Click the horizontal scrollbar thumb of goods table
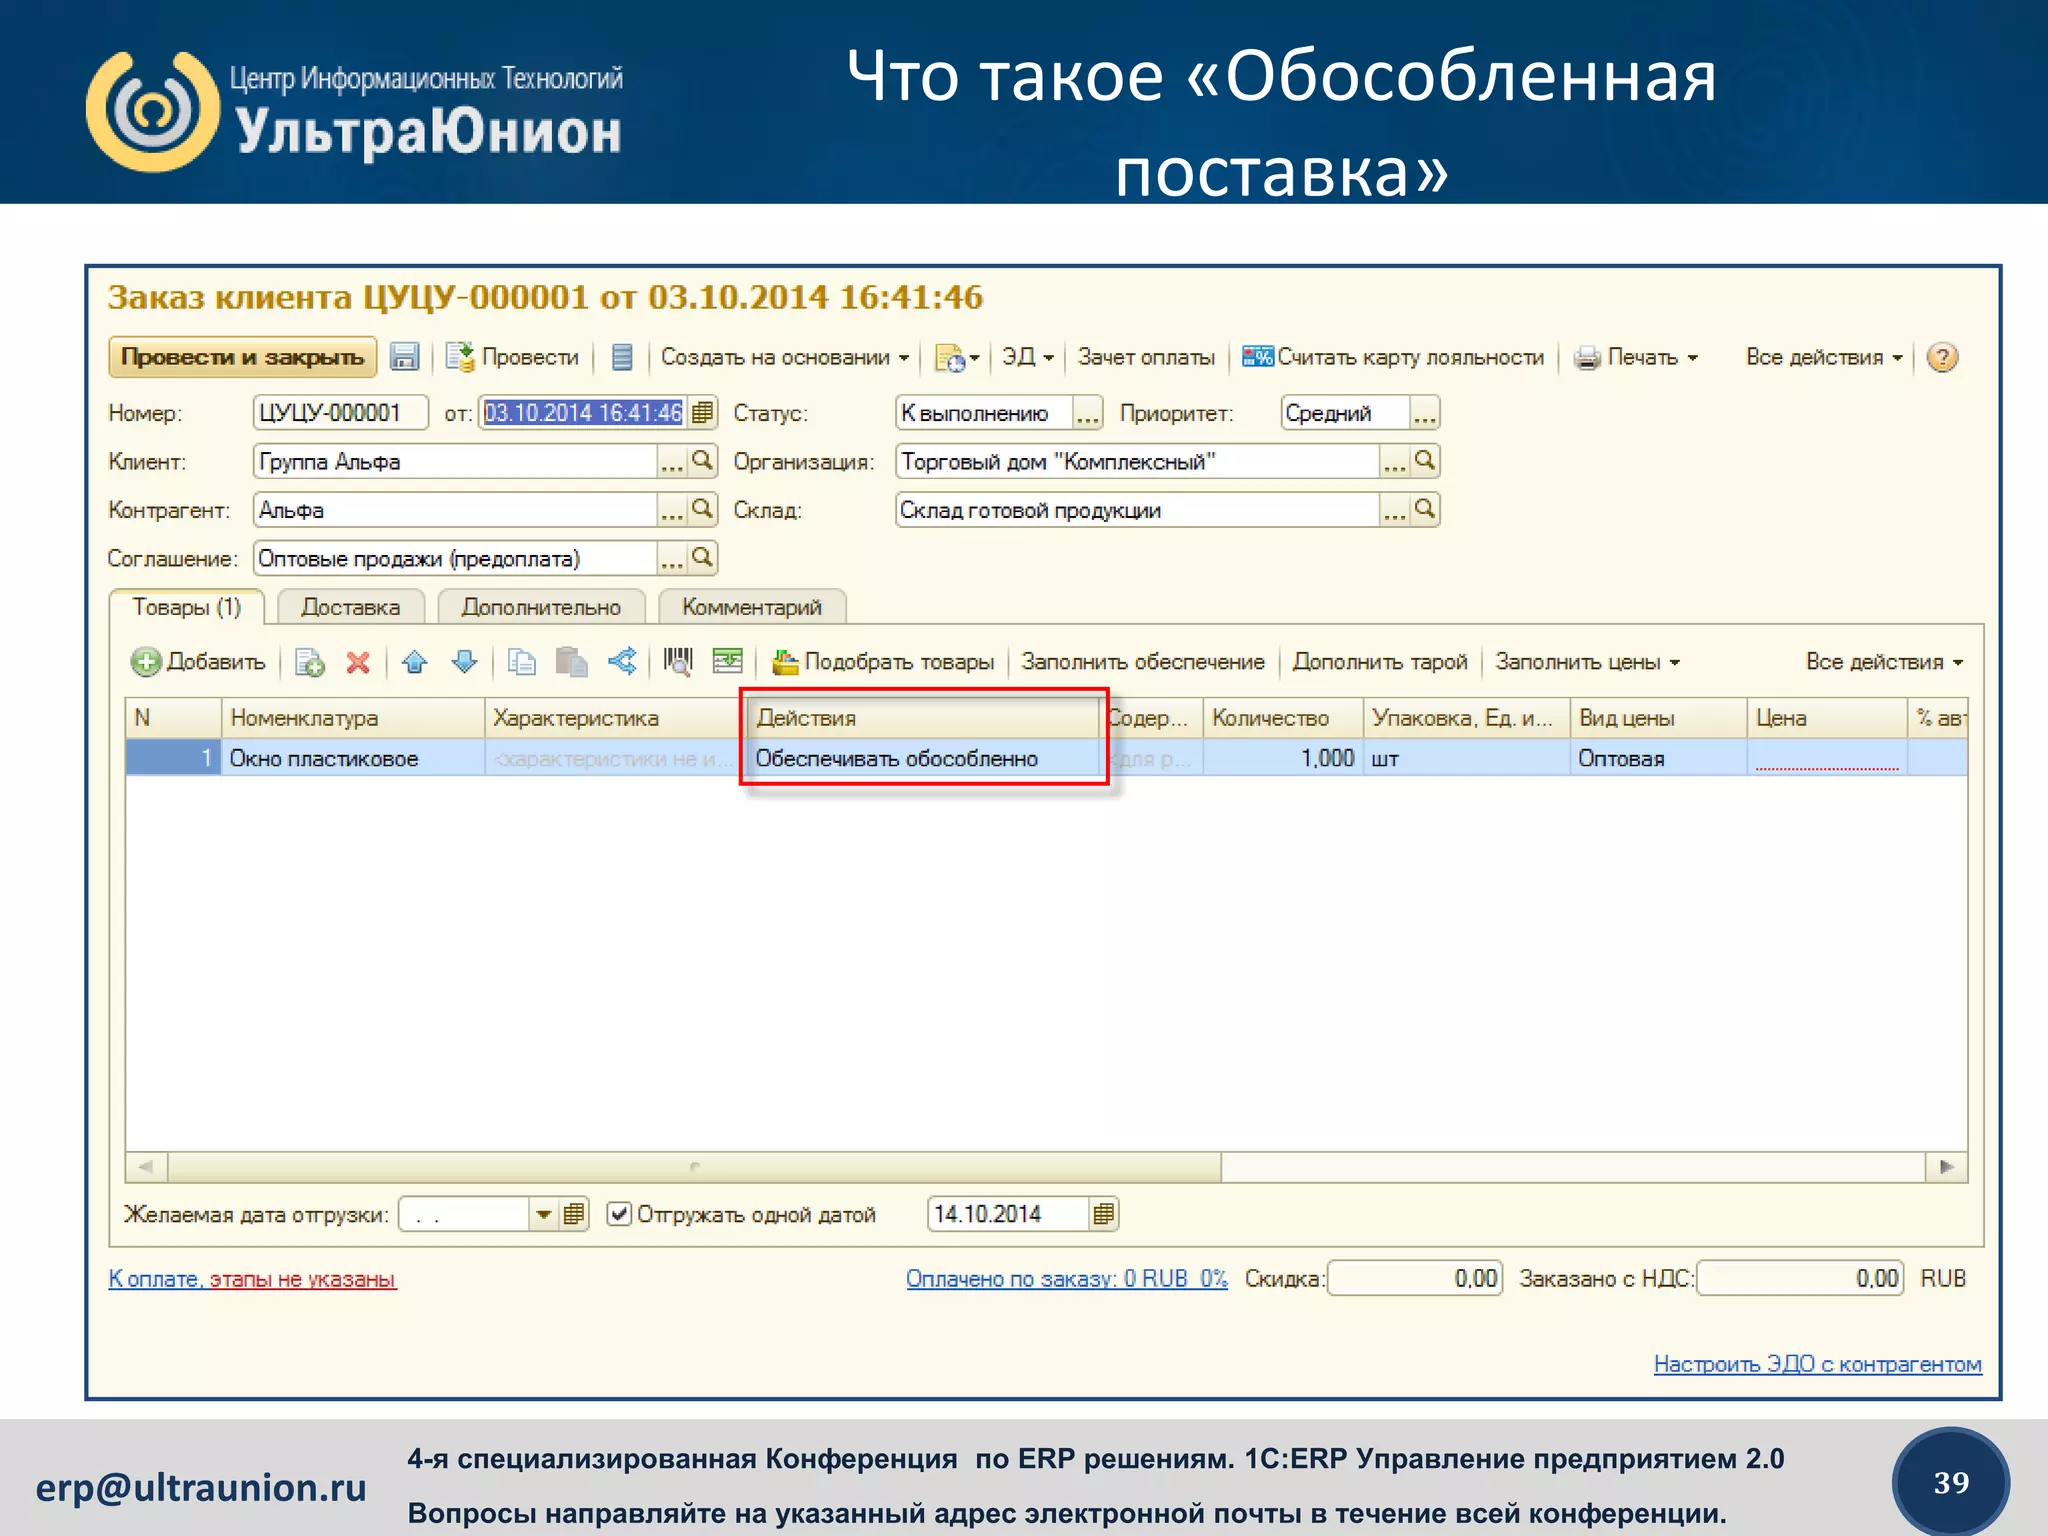Screen dimensions: 2048x1536 (695, 1167)
